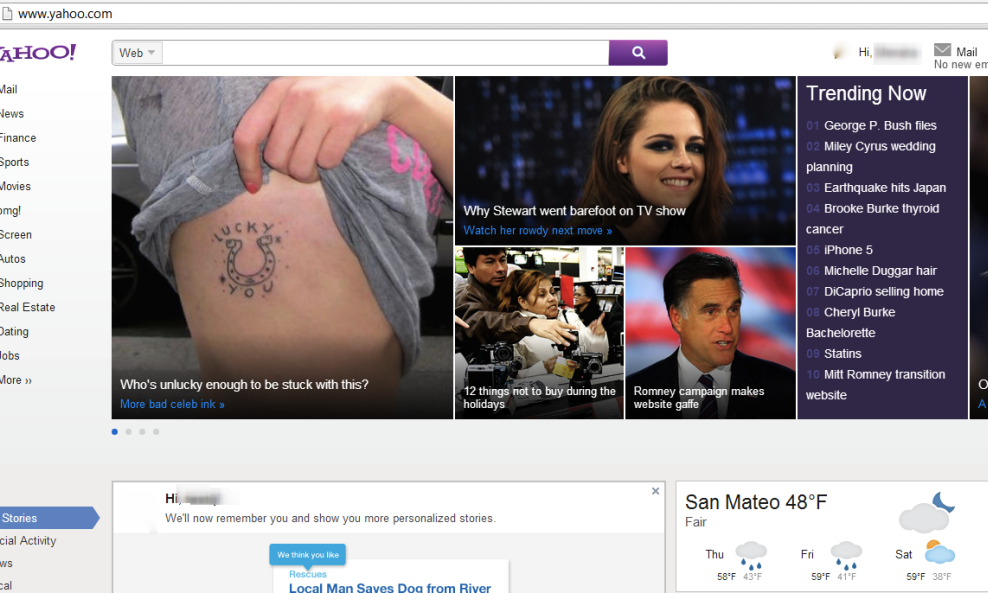Open trending 'Earthquake hits Japan'
The height and width of the screenshot is (593, 988).
pyautogui.click(x=885, y=188)
